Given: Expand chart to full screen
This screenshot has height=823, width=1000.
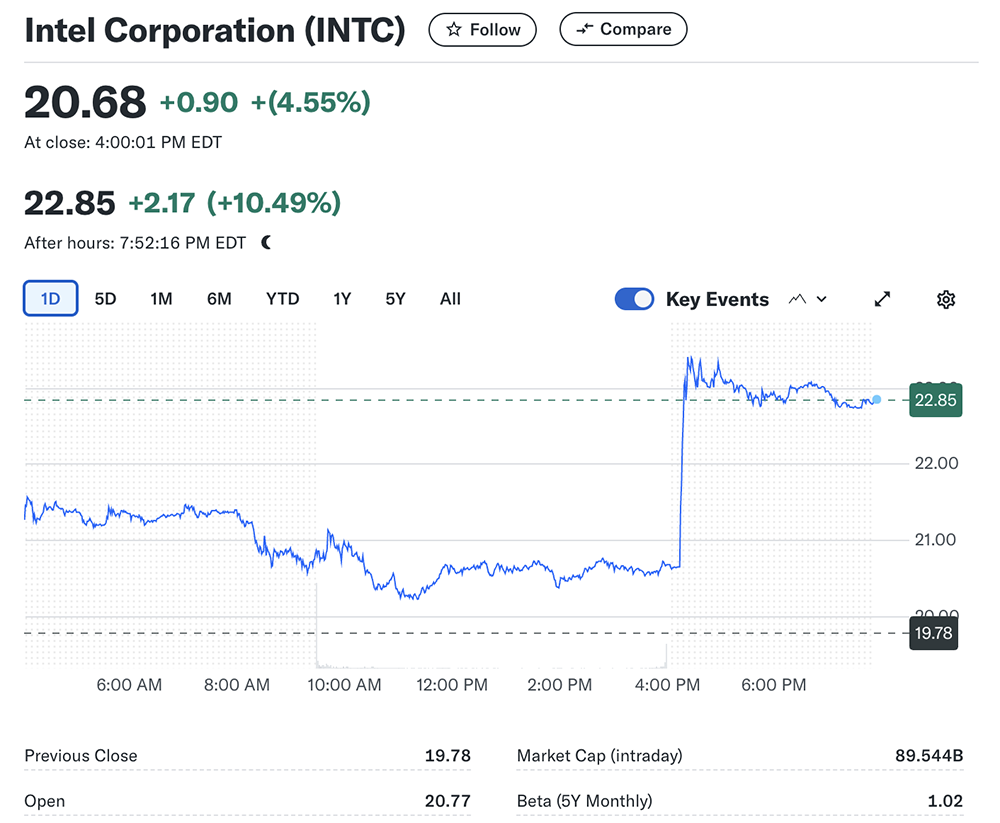Looking at the screenshot, I should (882, 299).
